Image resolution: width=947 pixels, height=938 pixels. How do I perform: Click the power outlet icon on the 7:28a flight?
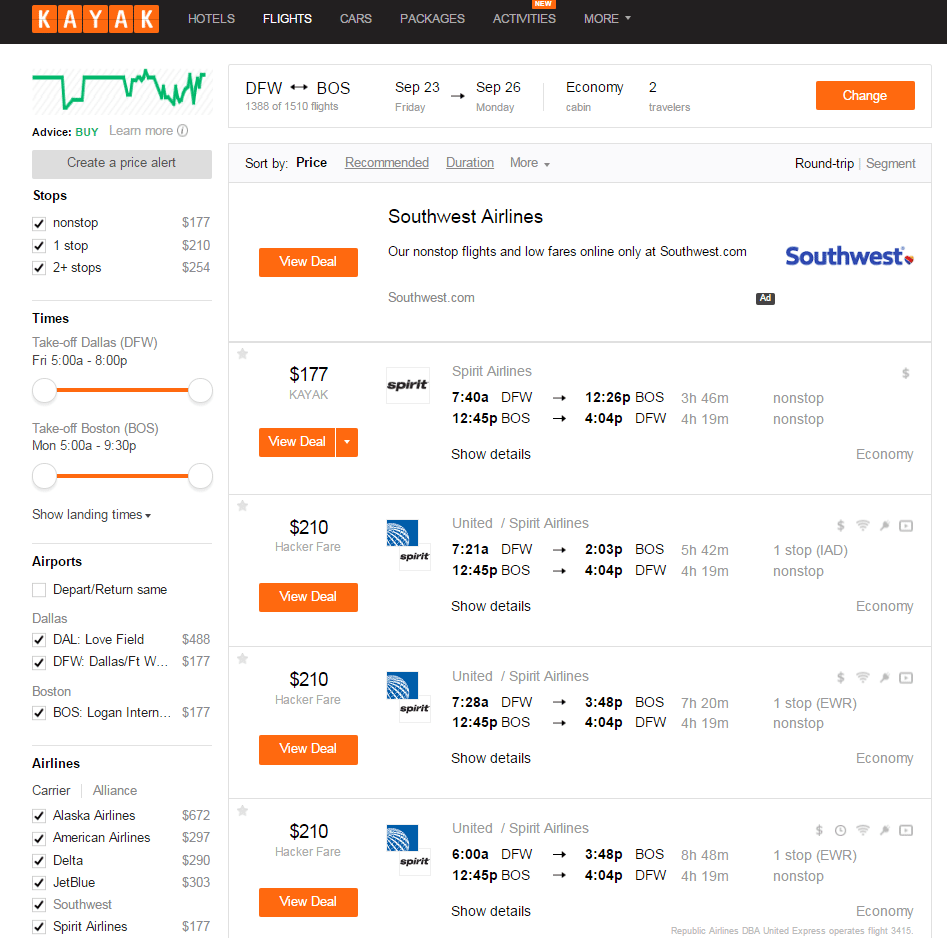click(884, 677)
